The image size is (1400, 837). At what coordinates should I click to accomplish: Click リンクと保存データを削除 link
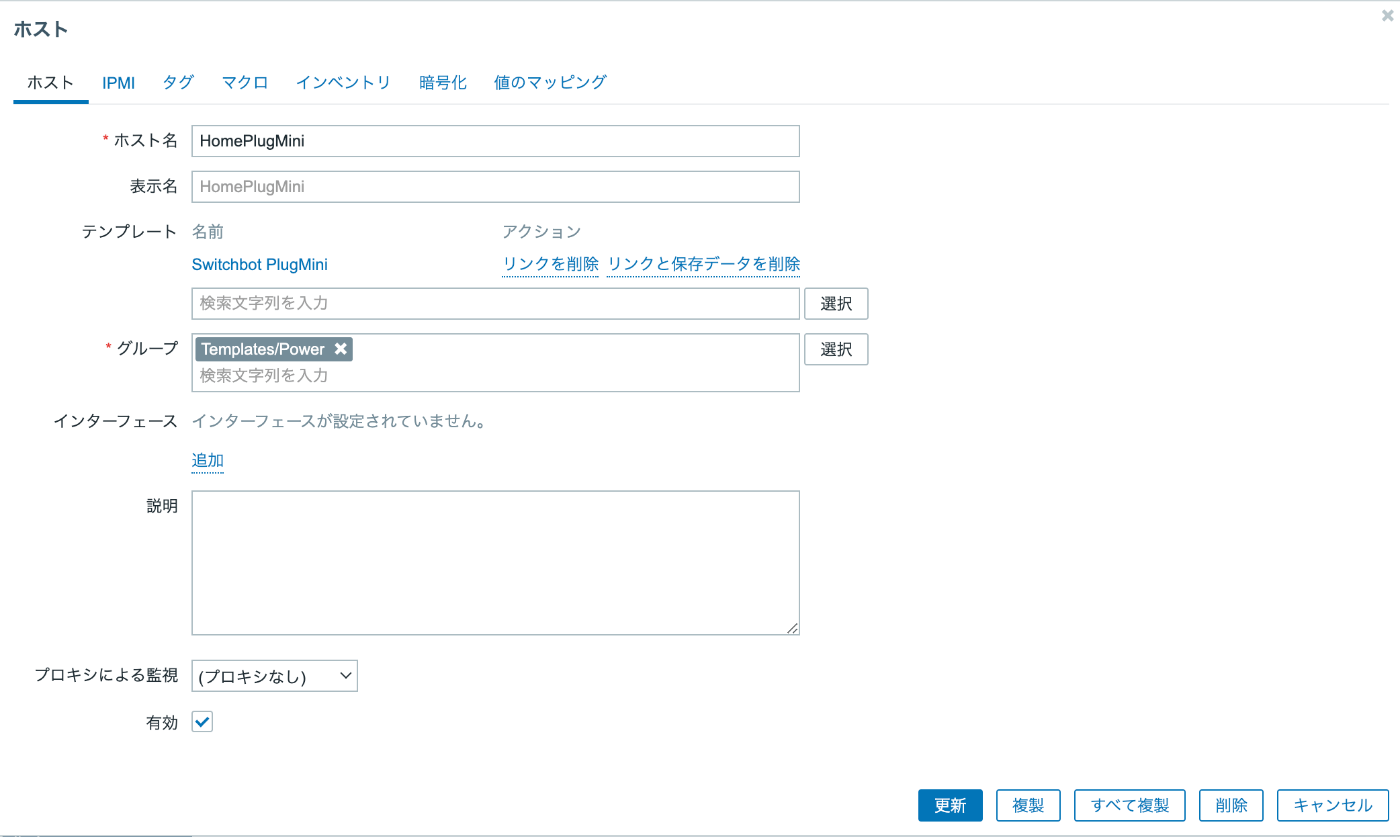[x=703, y=264]
